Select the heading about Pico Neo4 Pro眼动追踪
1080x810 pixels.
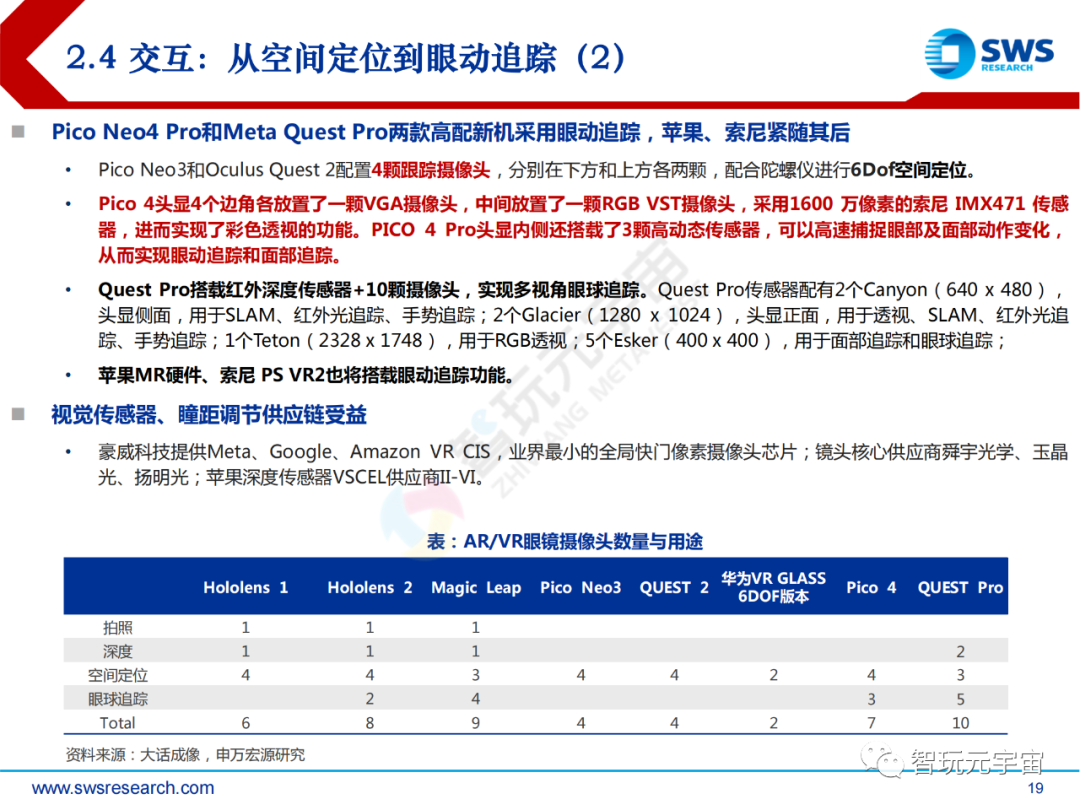(x=450, y=132)
